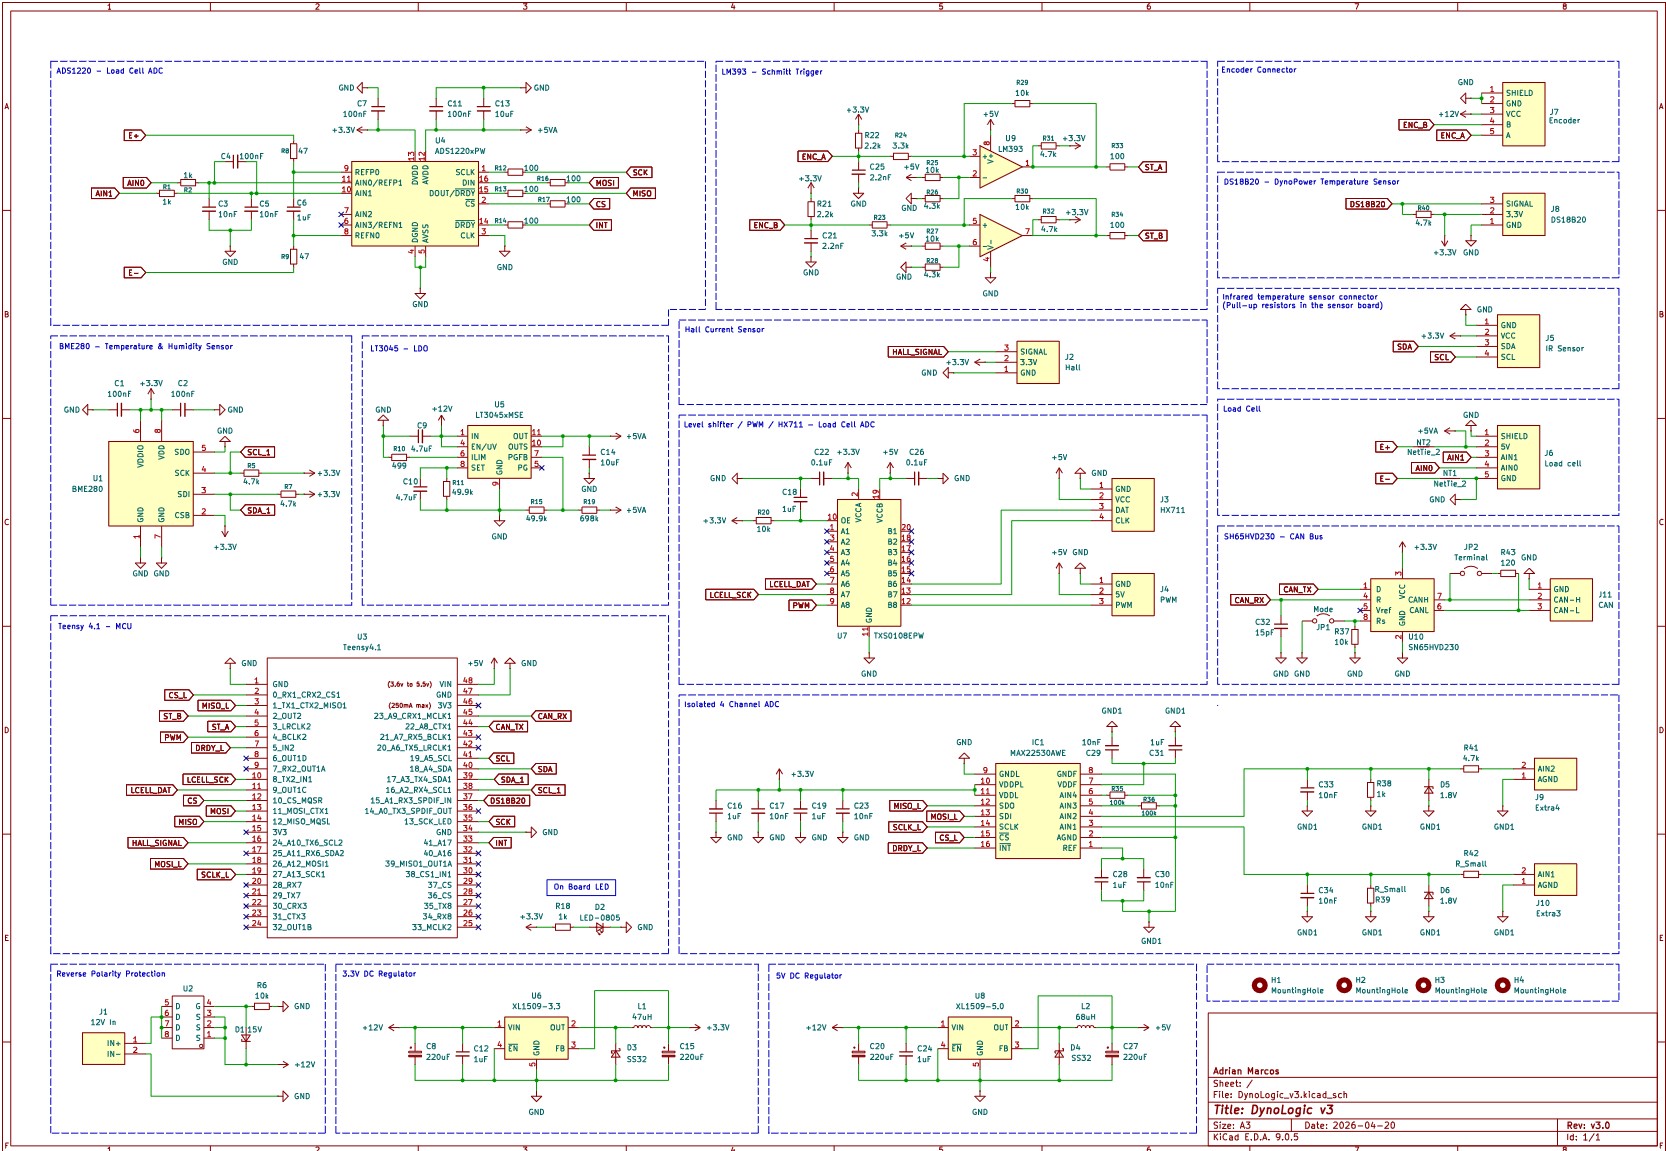Viewport: 1666px width, 1151px height.
Task: Select the H1 MountingHole symbol
Action: tap(1259, 985)
